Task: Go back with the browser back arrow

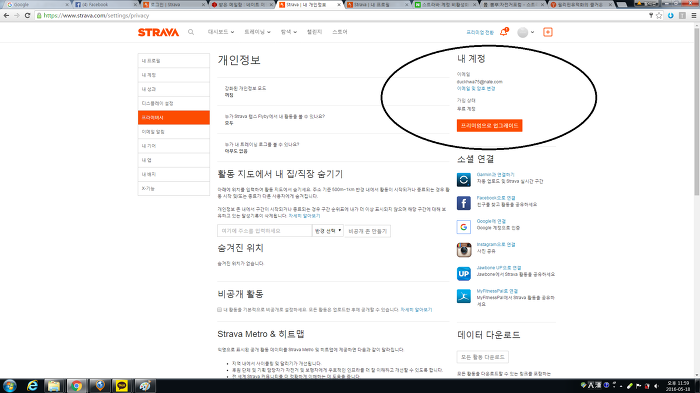Action: coord(6,15)
